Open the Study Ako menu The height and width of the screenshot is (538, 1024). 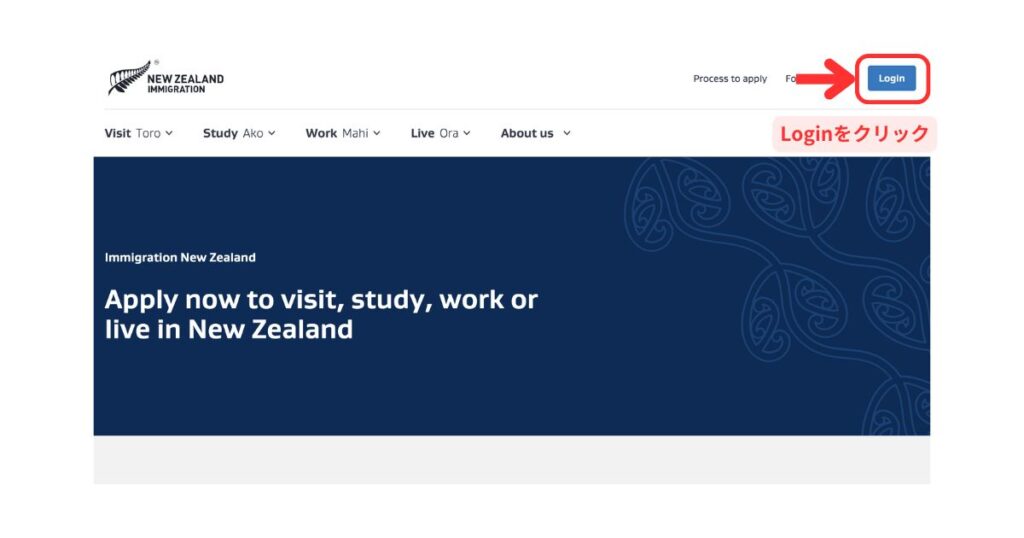pyautogui.click(x=232, y=133)
